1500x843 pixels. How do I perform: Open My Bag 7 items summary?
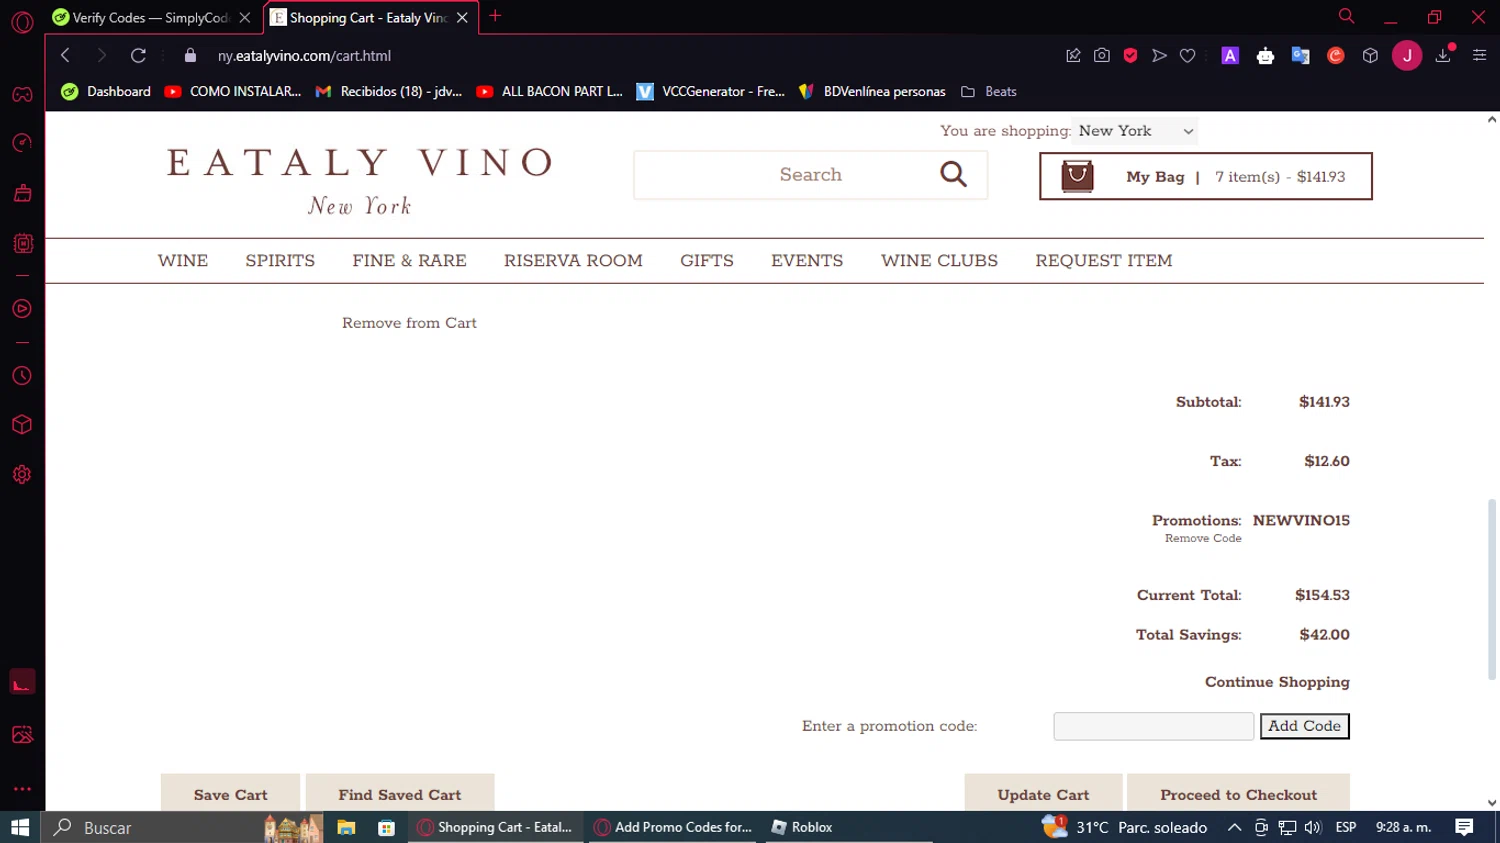(1205, 176)
